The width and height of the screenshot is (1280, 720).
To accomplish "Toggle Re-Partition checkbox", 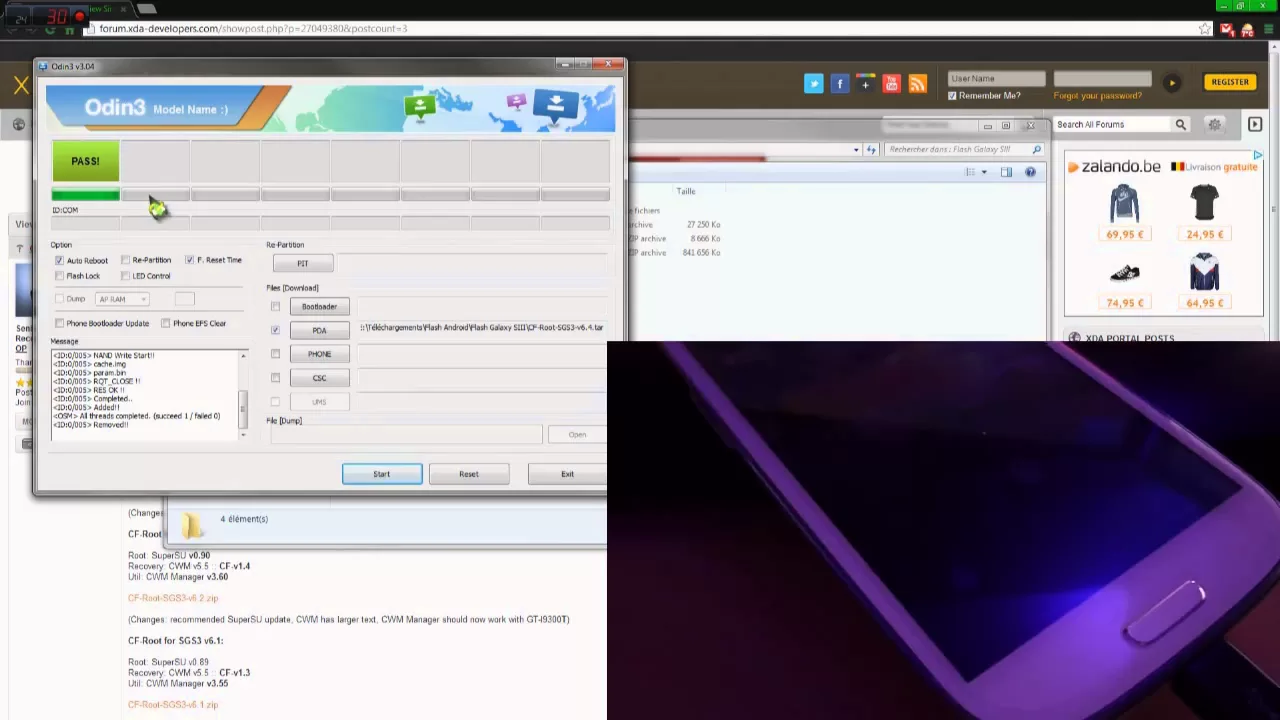I will point(125,260).
